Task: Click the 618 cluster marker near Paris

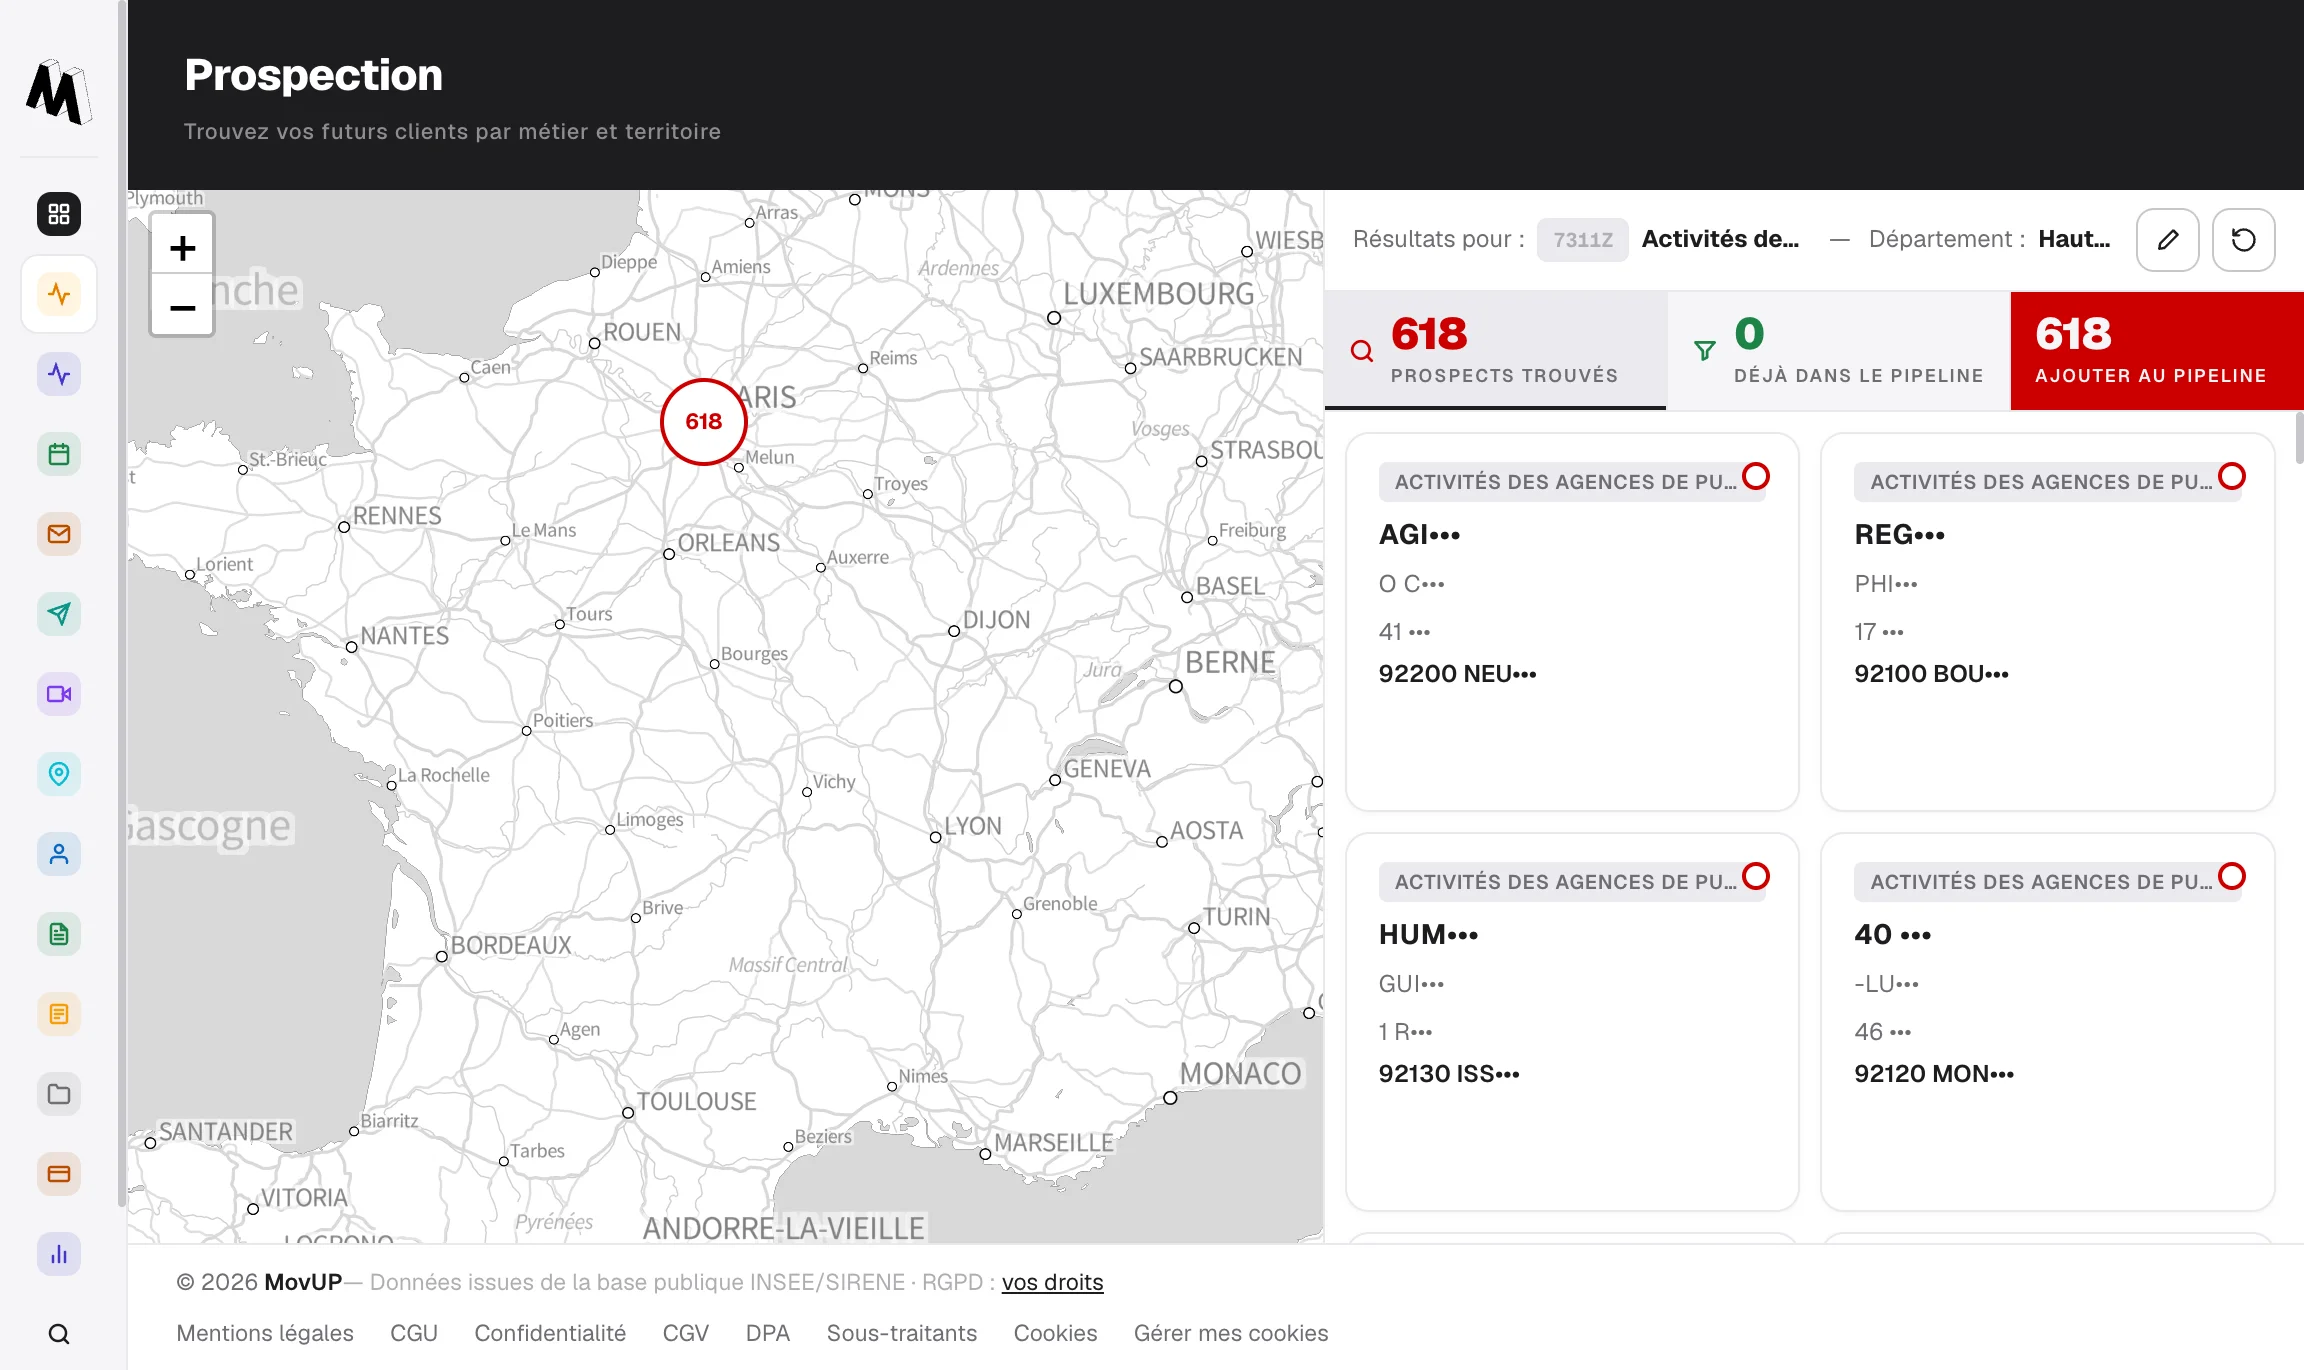Action: coord(703,422)
